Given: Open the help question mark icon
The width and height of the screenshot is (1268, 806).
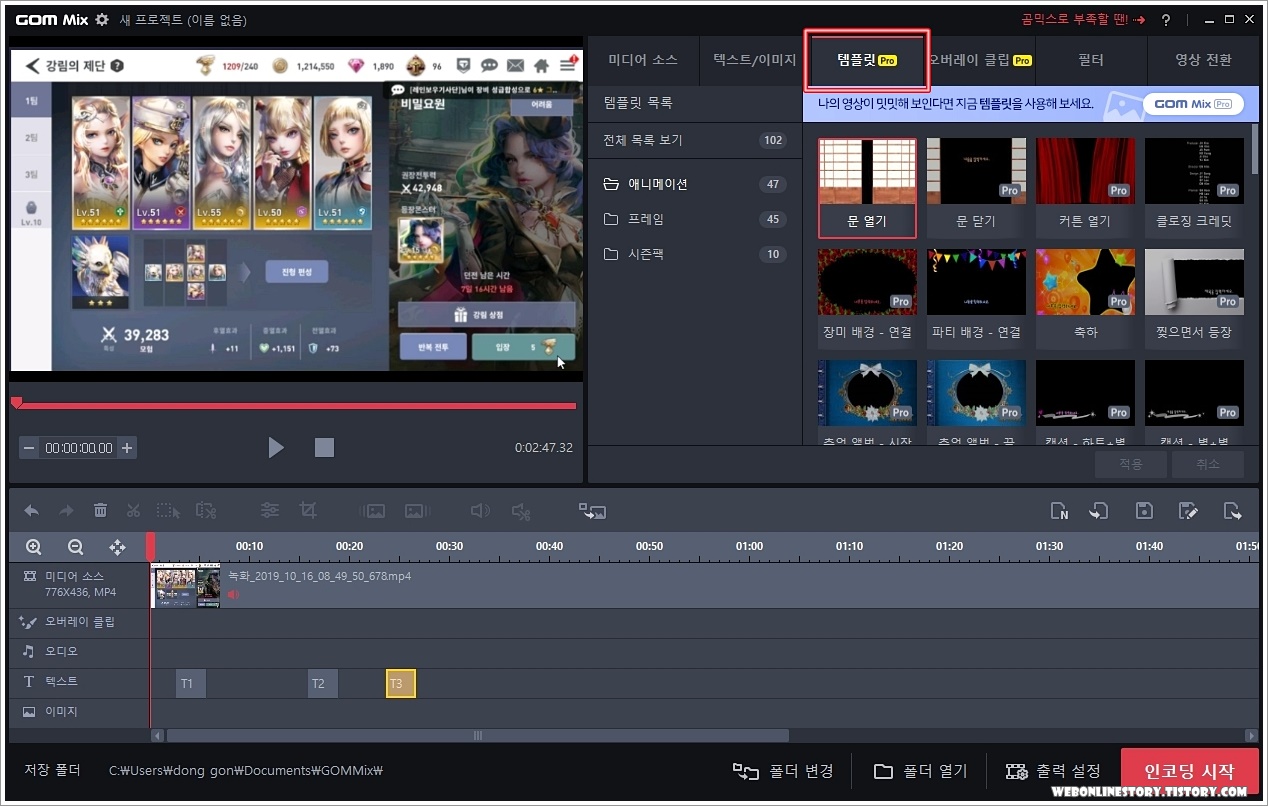Looking at the screenshot, I should [x=1166, y=20].
